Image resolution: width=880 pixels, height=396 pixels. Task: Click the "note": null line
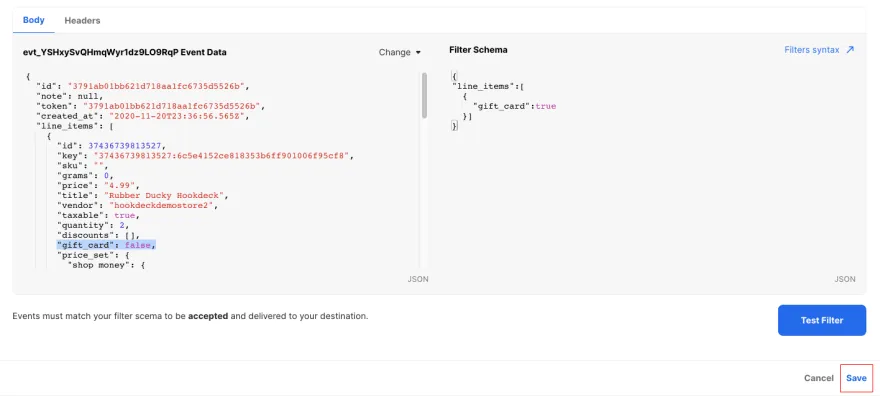tap(70, 96)
